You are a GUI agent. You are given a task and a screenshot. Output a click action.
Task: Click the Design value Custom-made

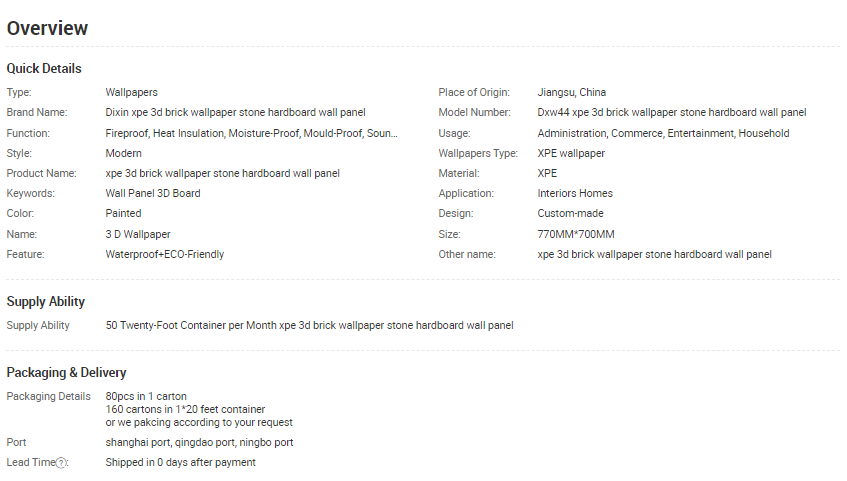pyautogui.click(x=570, y=213)
